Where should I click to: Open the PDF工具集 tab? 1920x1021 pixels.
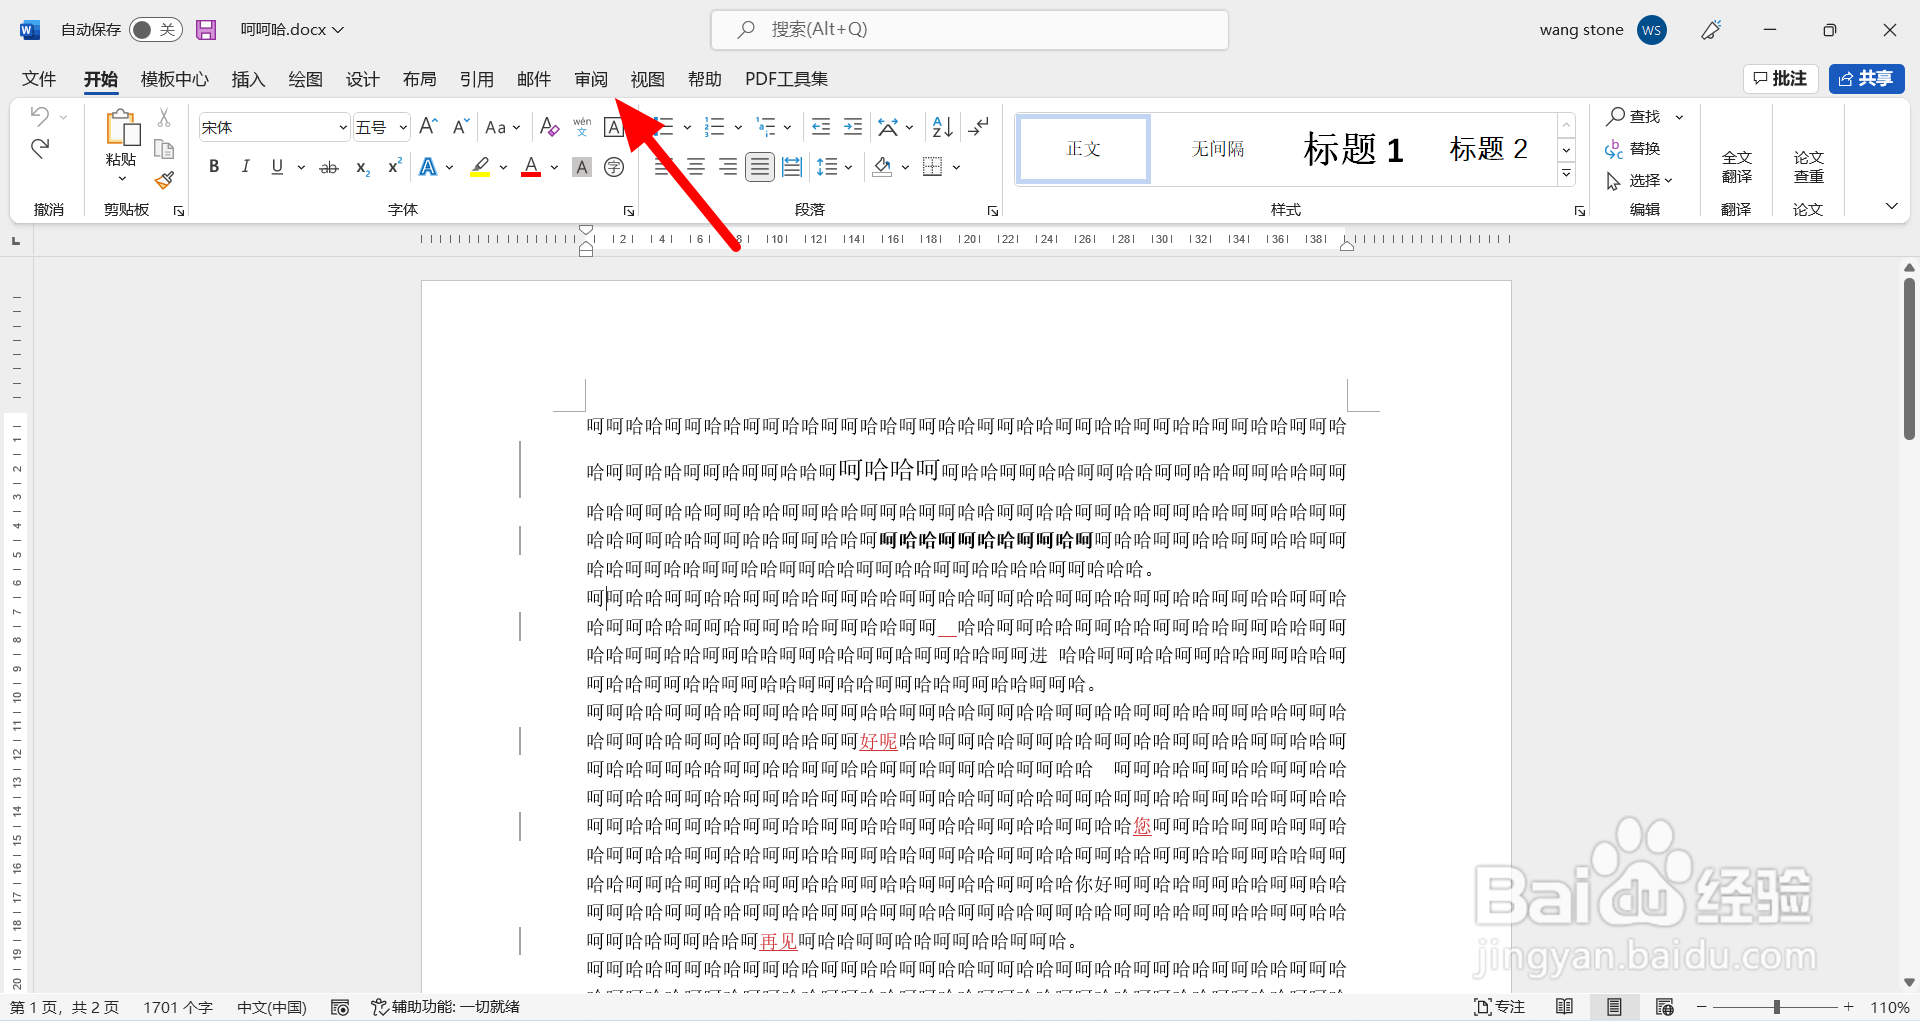point(786,79)
